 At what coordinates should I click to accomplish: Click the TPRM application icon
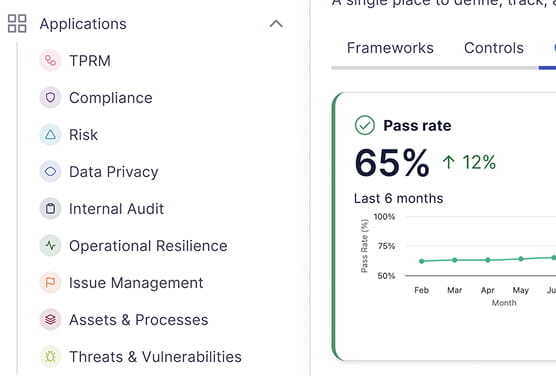coord(50,61)
